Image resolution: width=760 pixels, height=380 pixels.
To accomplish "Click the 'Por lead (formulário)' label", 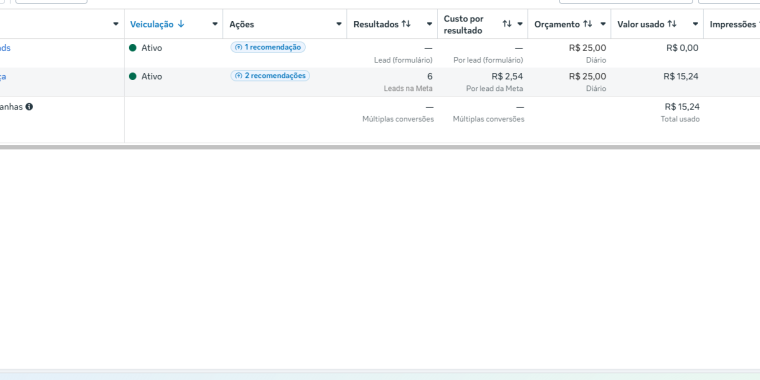I will point(488,61).
